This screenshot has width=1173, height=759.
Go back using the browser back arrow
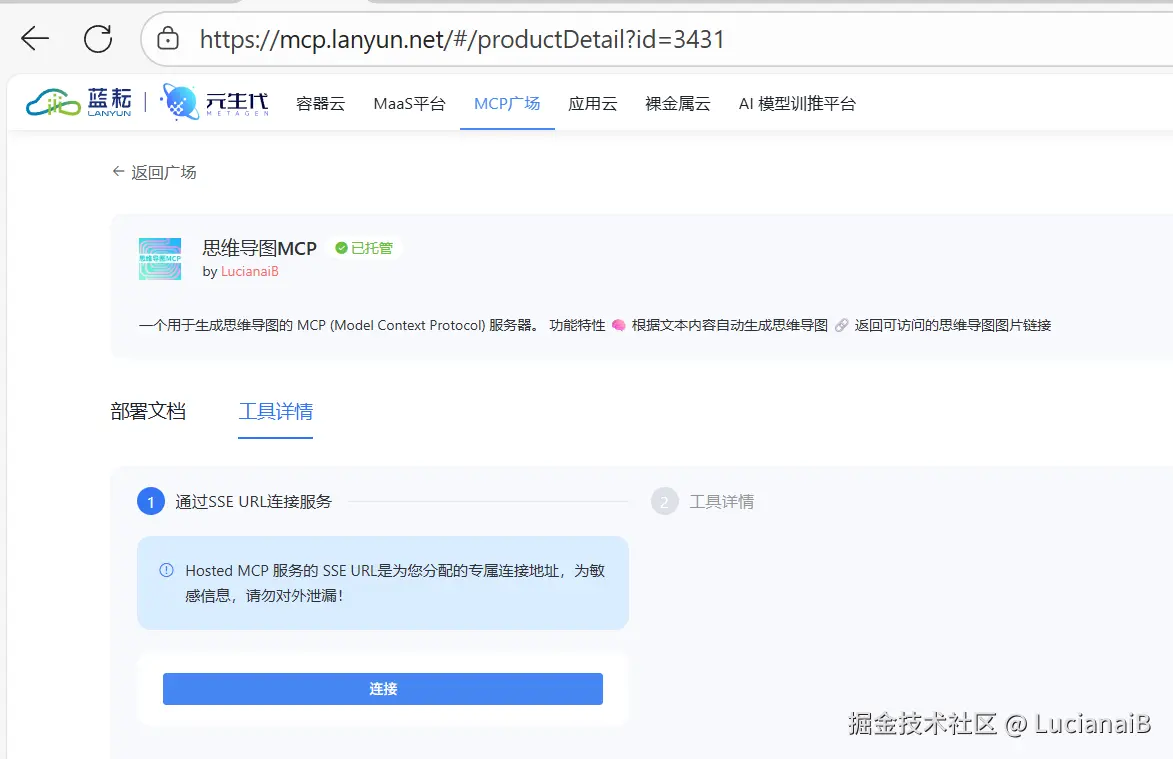pyautogui.click(x=35, y=38)
